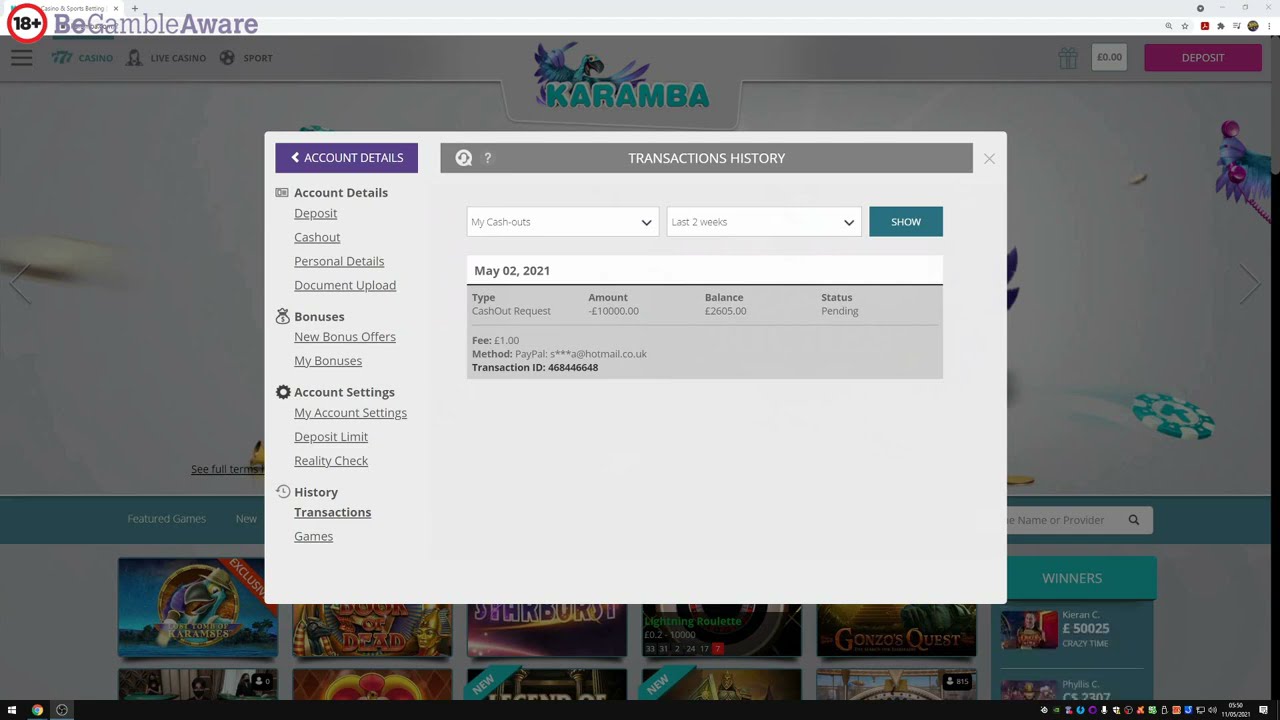1280x720 pixels.
Task: Expand the My Cash-outs dropdown
Action: [x=562, y=222]
